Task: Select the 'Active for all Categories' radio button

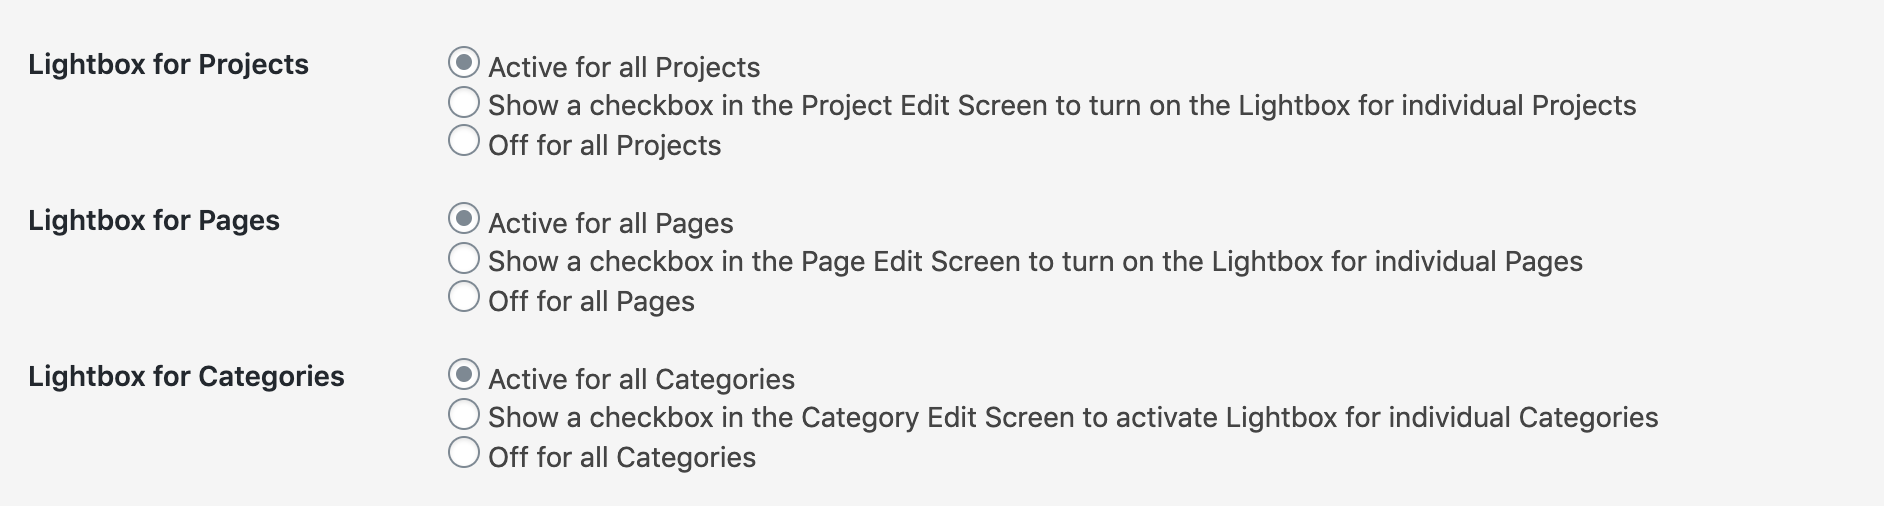Action: (463, 375)
